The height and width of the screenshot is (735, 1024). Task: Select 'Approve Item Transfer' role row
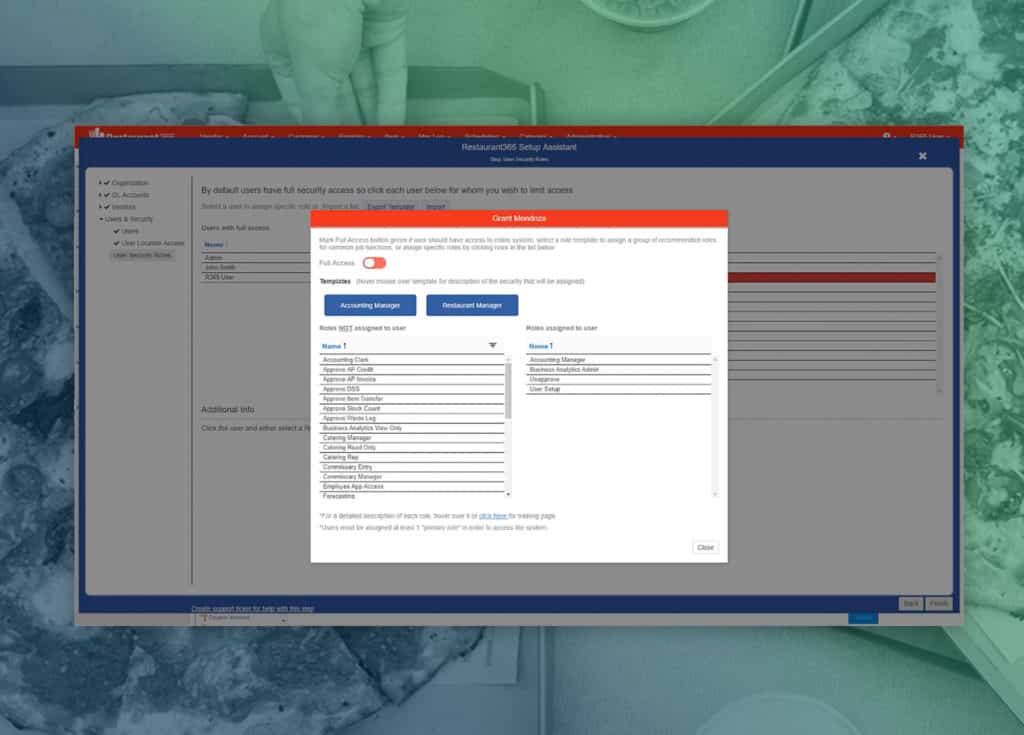(411, 399)
